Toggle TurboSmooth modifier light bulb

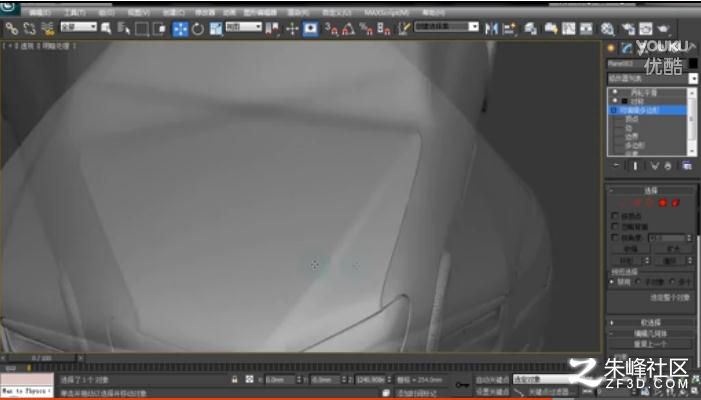[615, 93]
